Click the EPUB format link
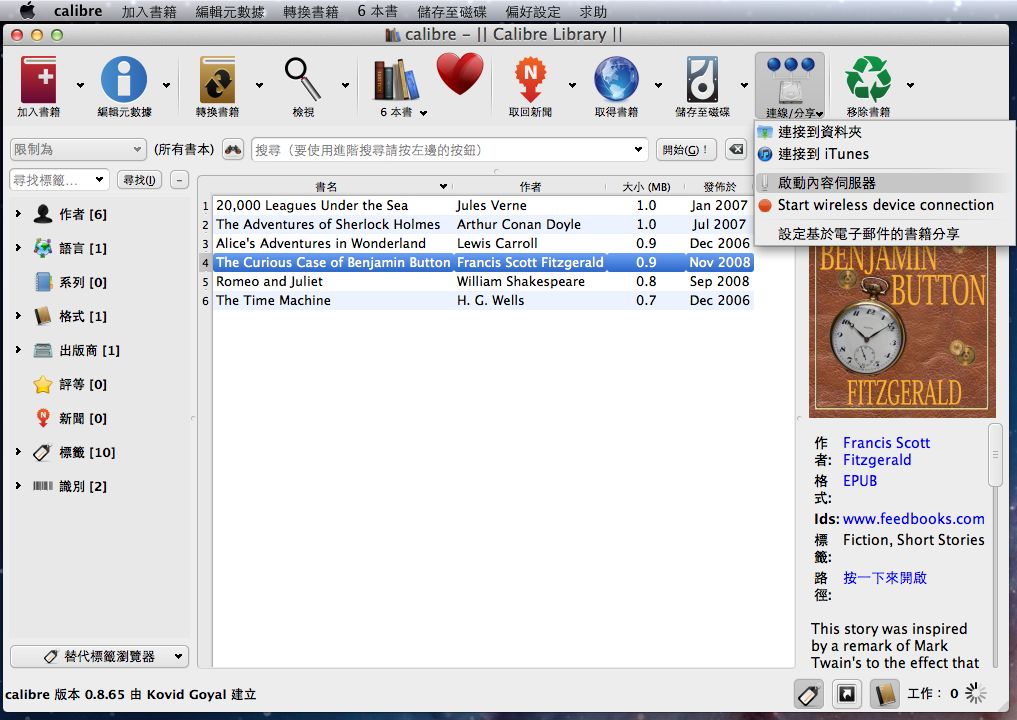The image size is (1017, 720). click(860, 481)
